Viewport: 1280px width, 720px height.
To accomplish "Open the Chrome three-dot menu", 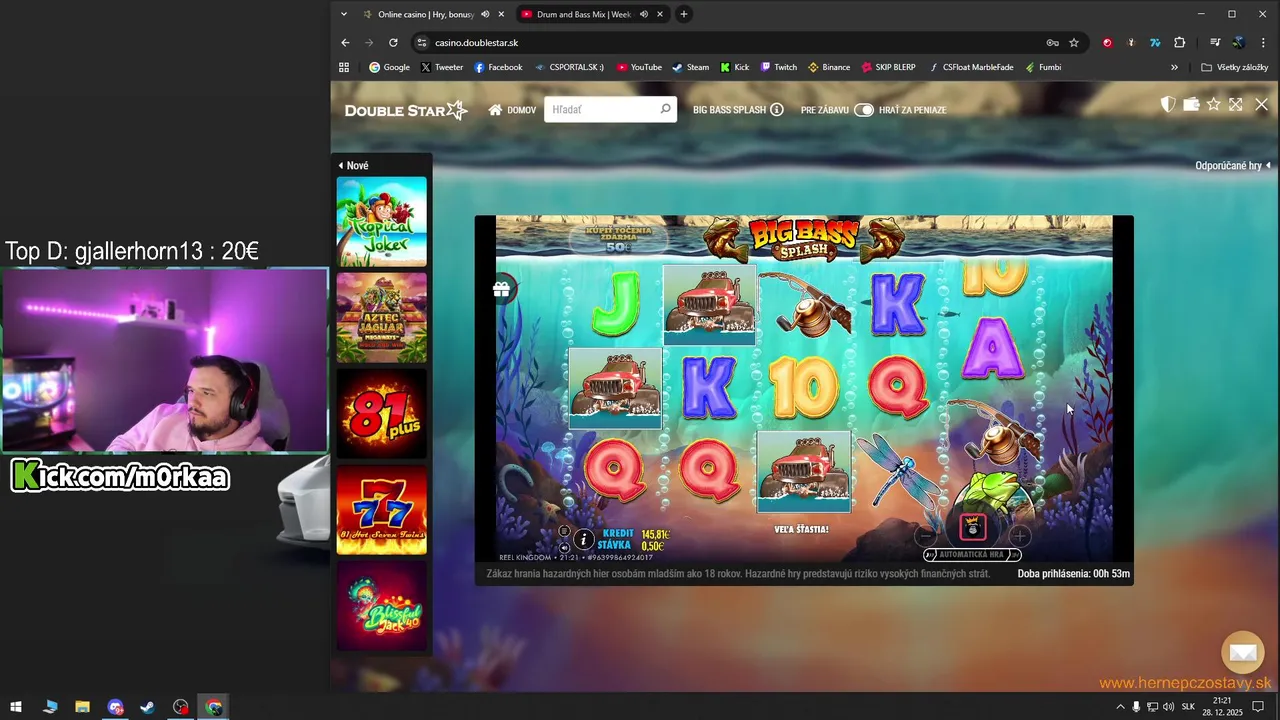I will click(1263, 42).
